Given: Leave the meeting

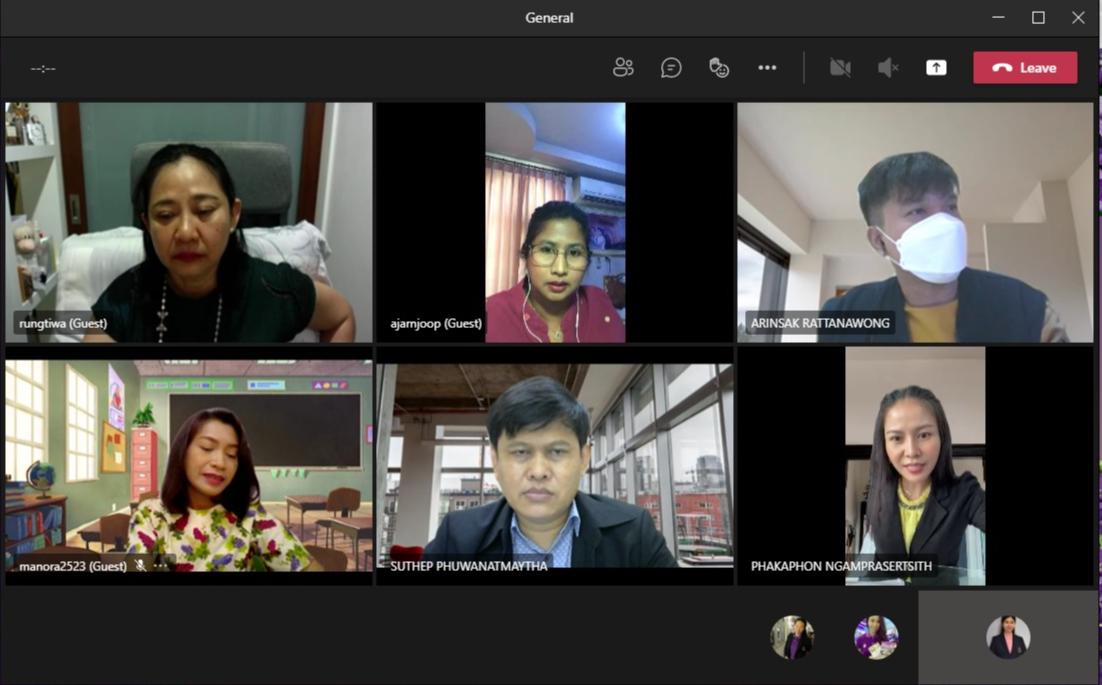Looking at the screenshot, I should point(1025,67).
